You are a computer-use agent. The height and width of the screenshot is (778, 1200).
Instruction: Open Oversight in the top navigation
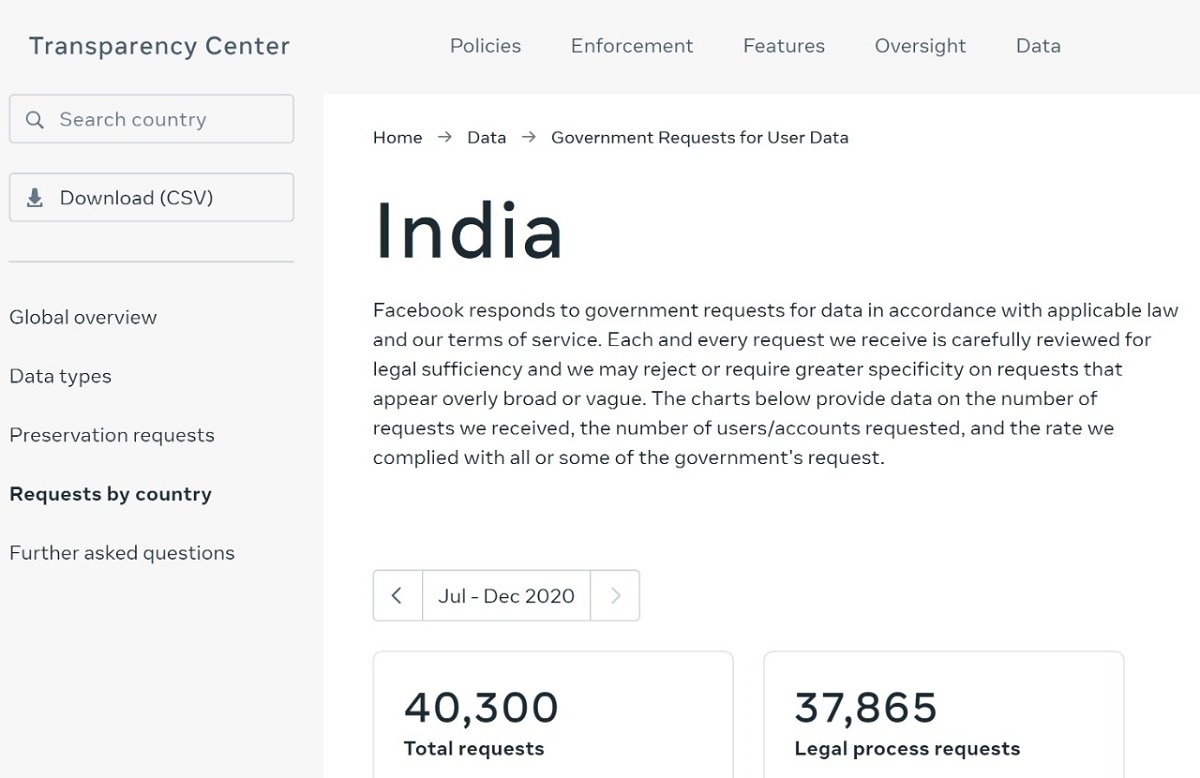920,46
